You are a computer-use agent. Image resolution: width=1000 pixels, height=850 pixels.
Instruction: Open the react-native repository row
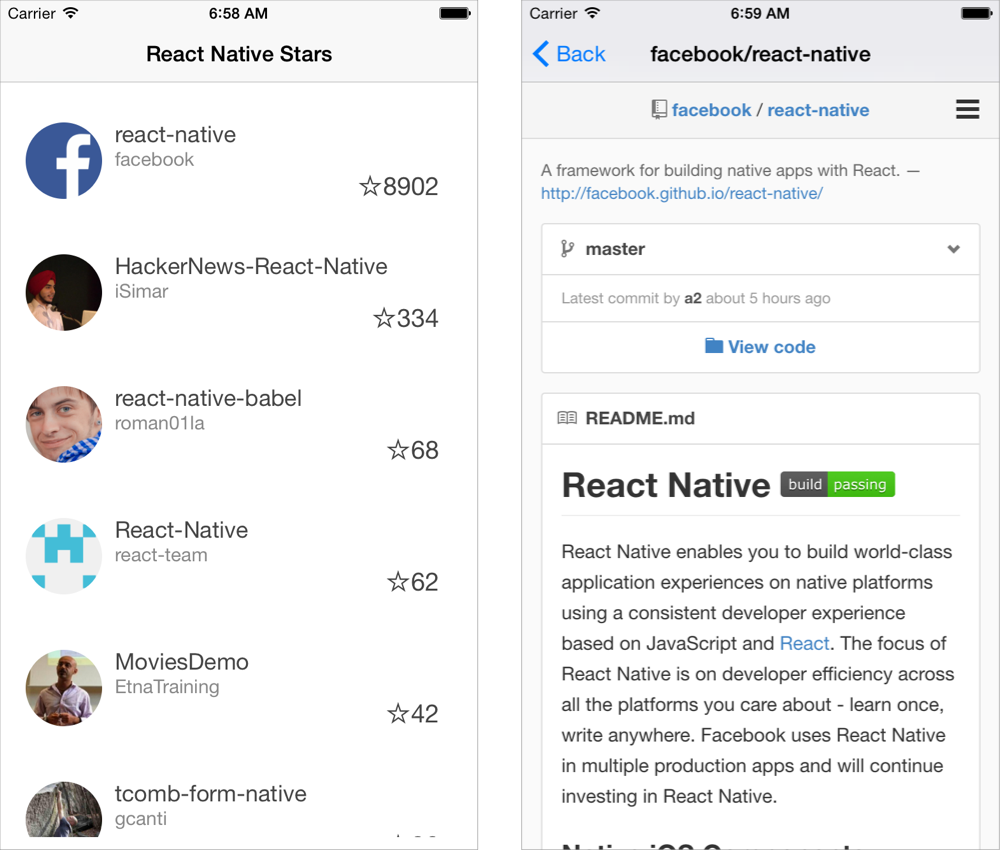pos(239,161)
